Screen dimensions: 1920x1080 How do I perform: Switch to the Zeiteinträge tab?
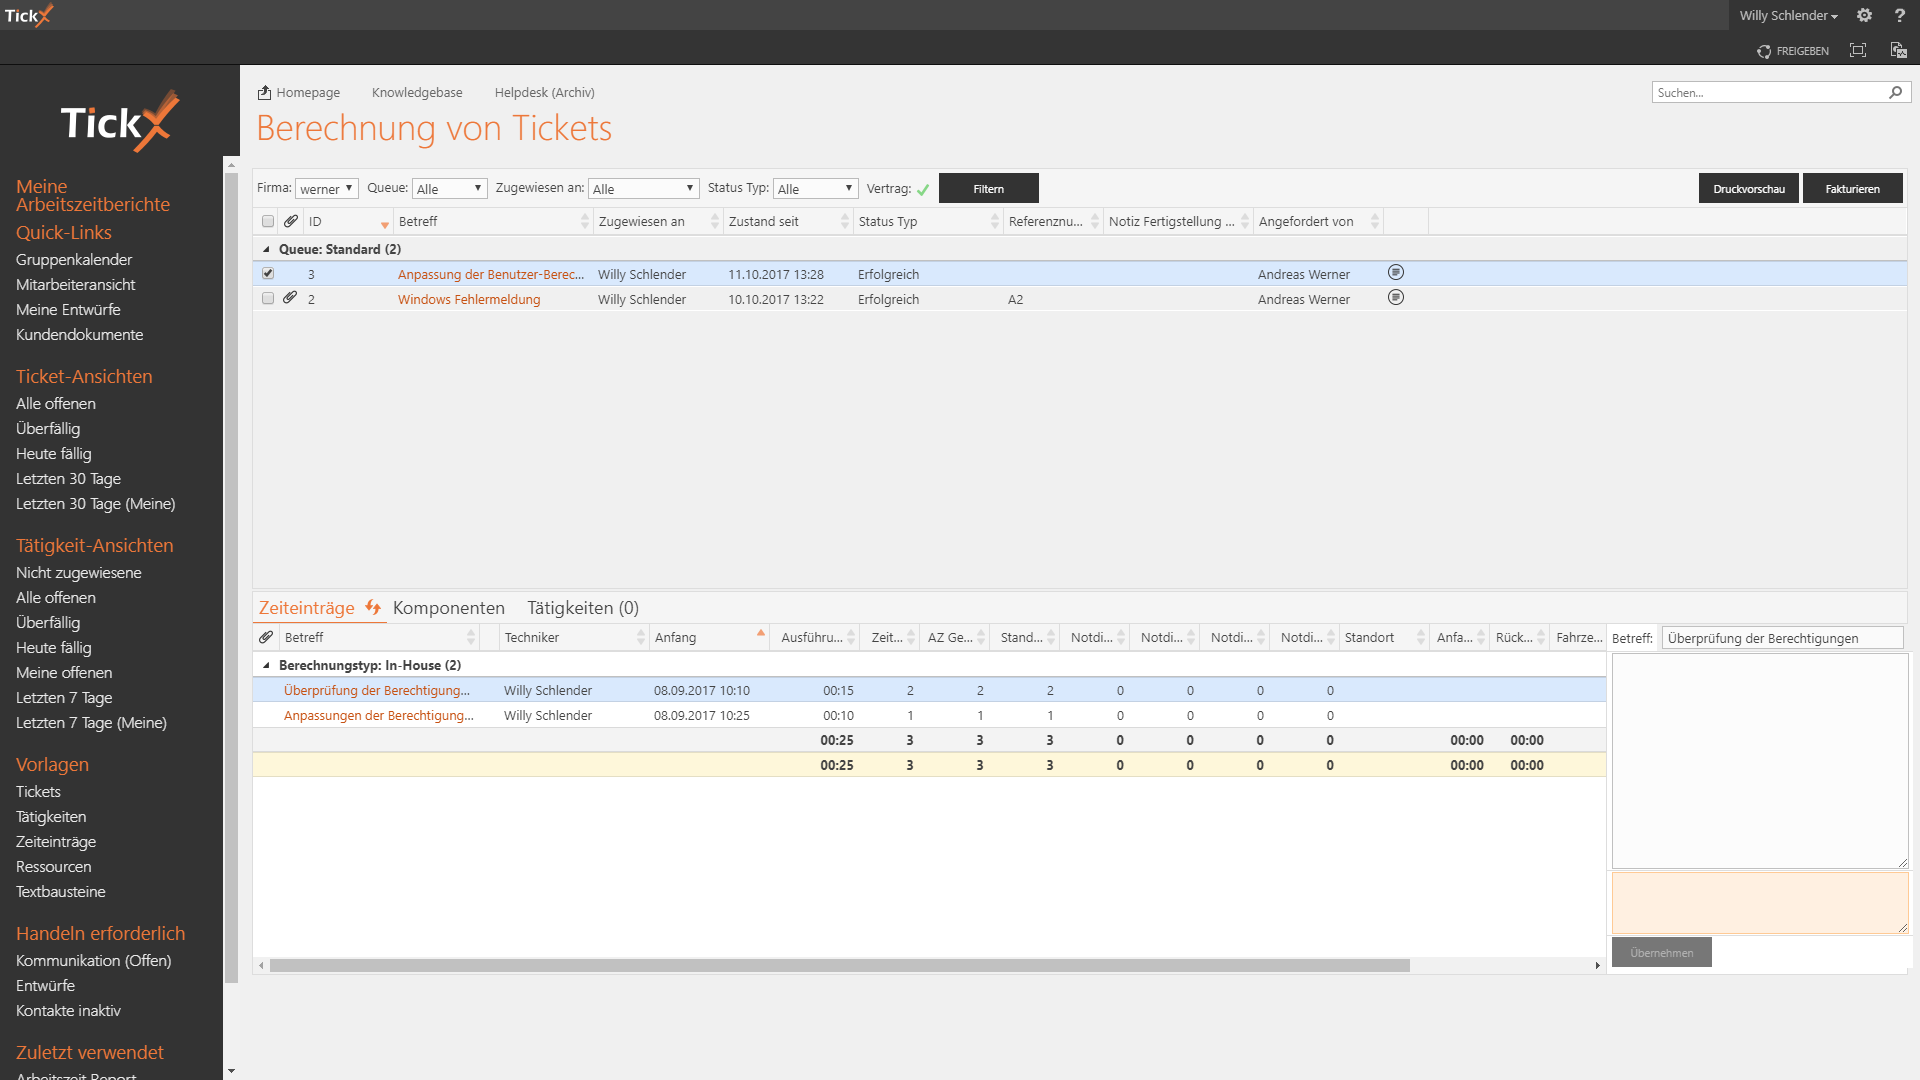(x=307, y=608)
